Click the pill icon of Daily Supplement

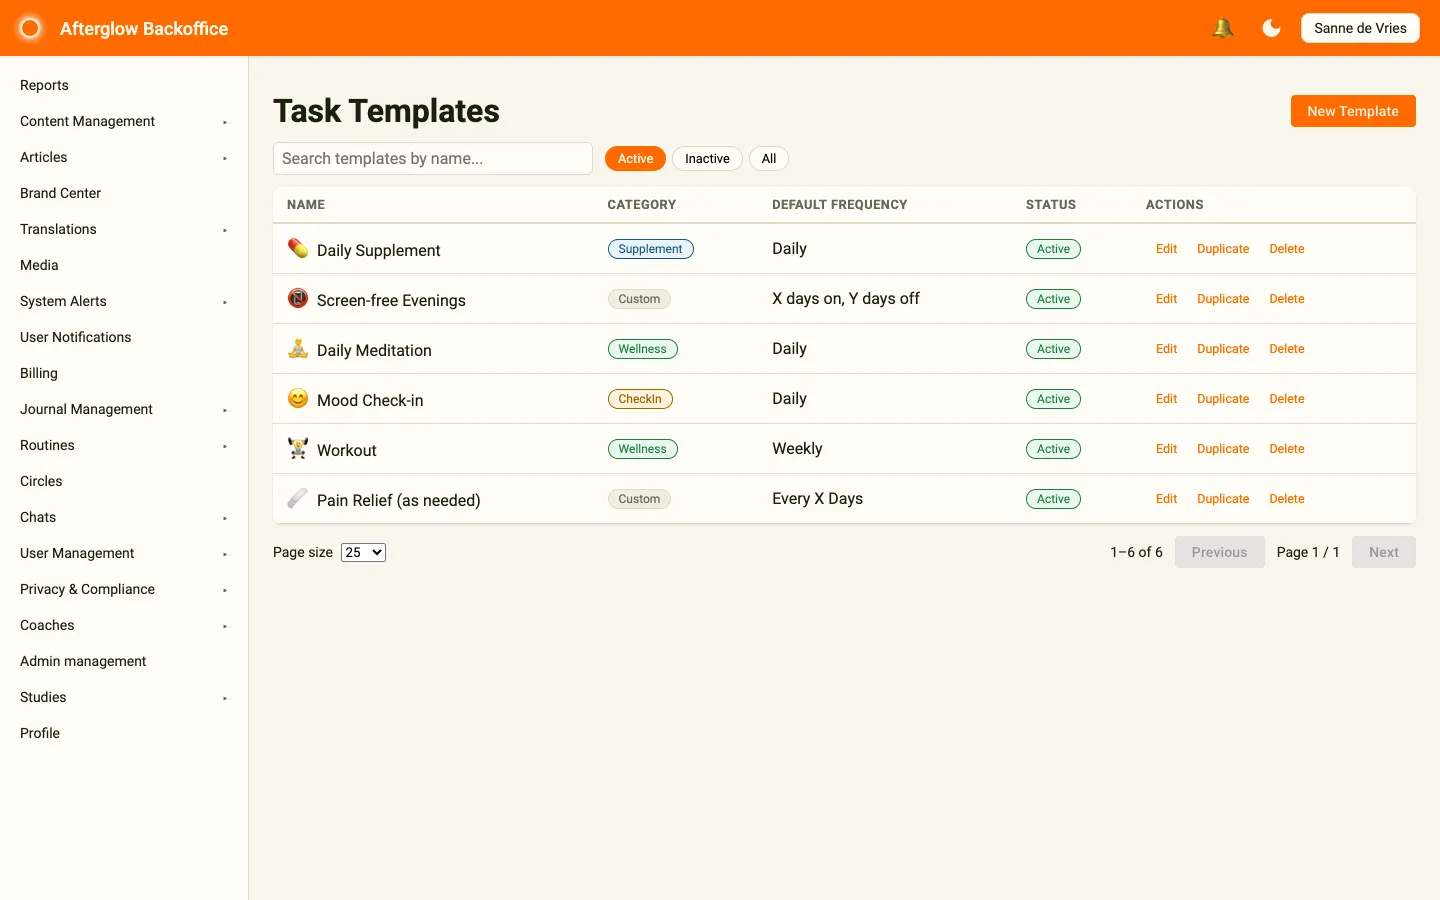click(x=298, y=248)
